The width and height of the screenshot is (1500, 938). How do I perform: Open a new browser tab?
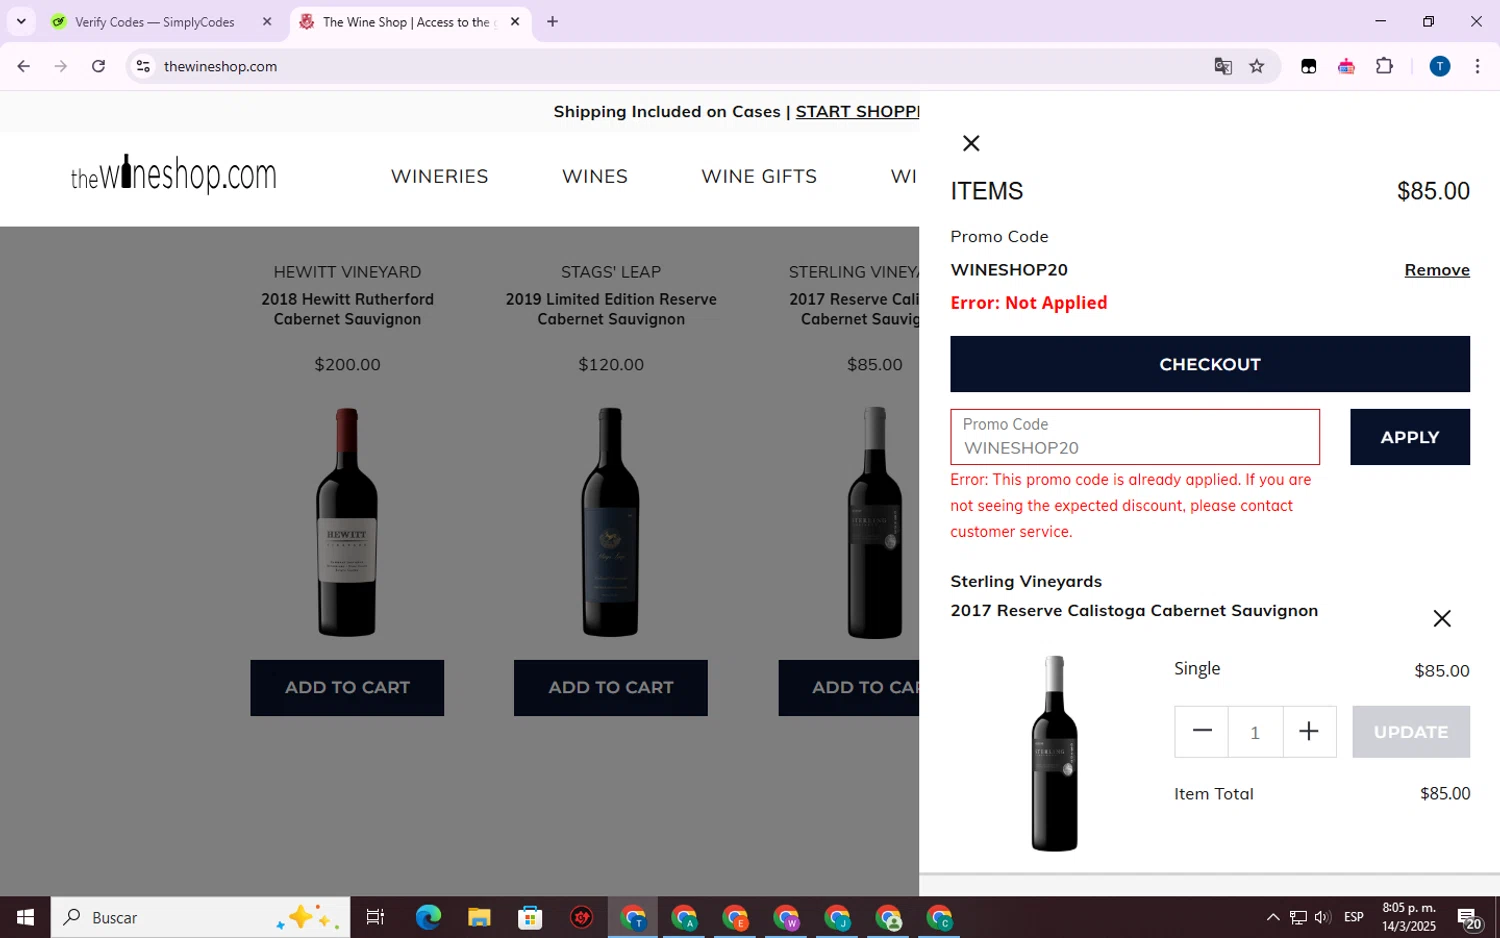pos(552,22)
